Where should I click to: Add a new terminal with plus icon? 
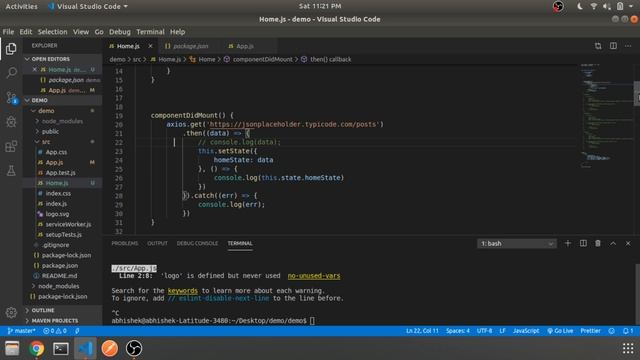[568, 243]
